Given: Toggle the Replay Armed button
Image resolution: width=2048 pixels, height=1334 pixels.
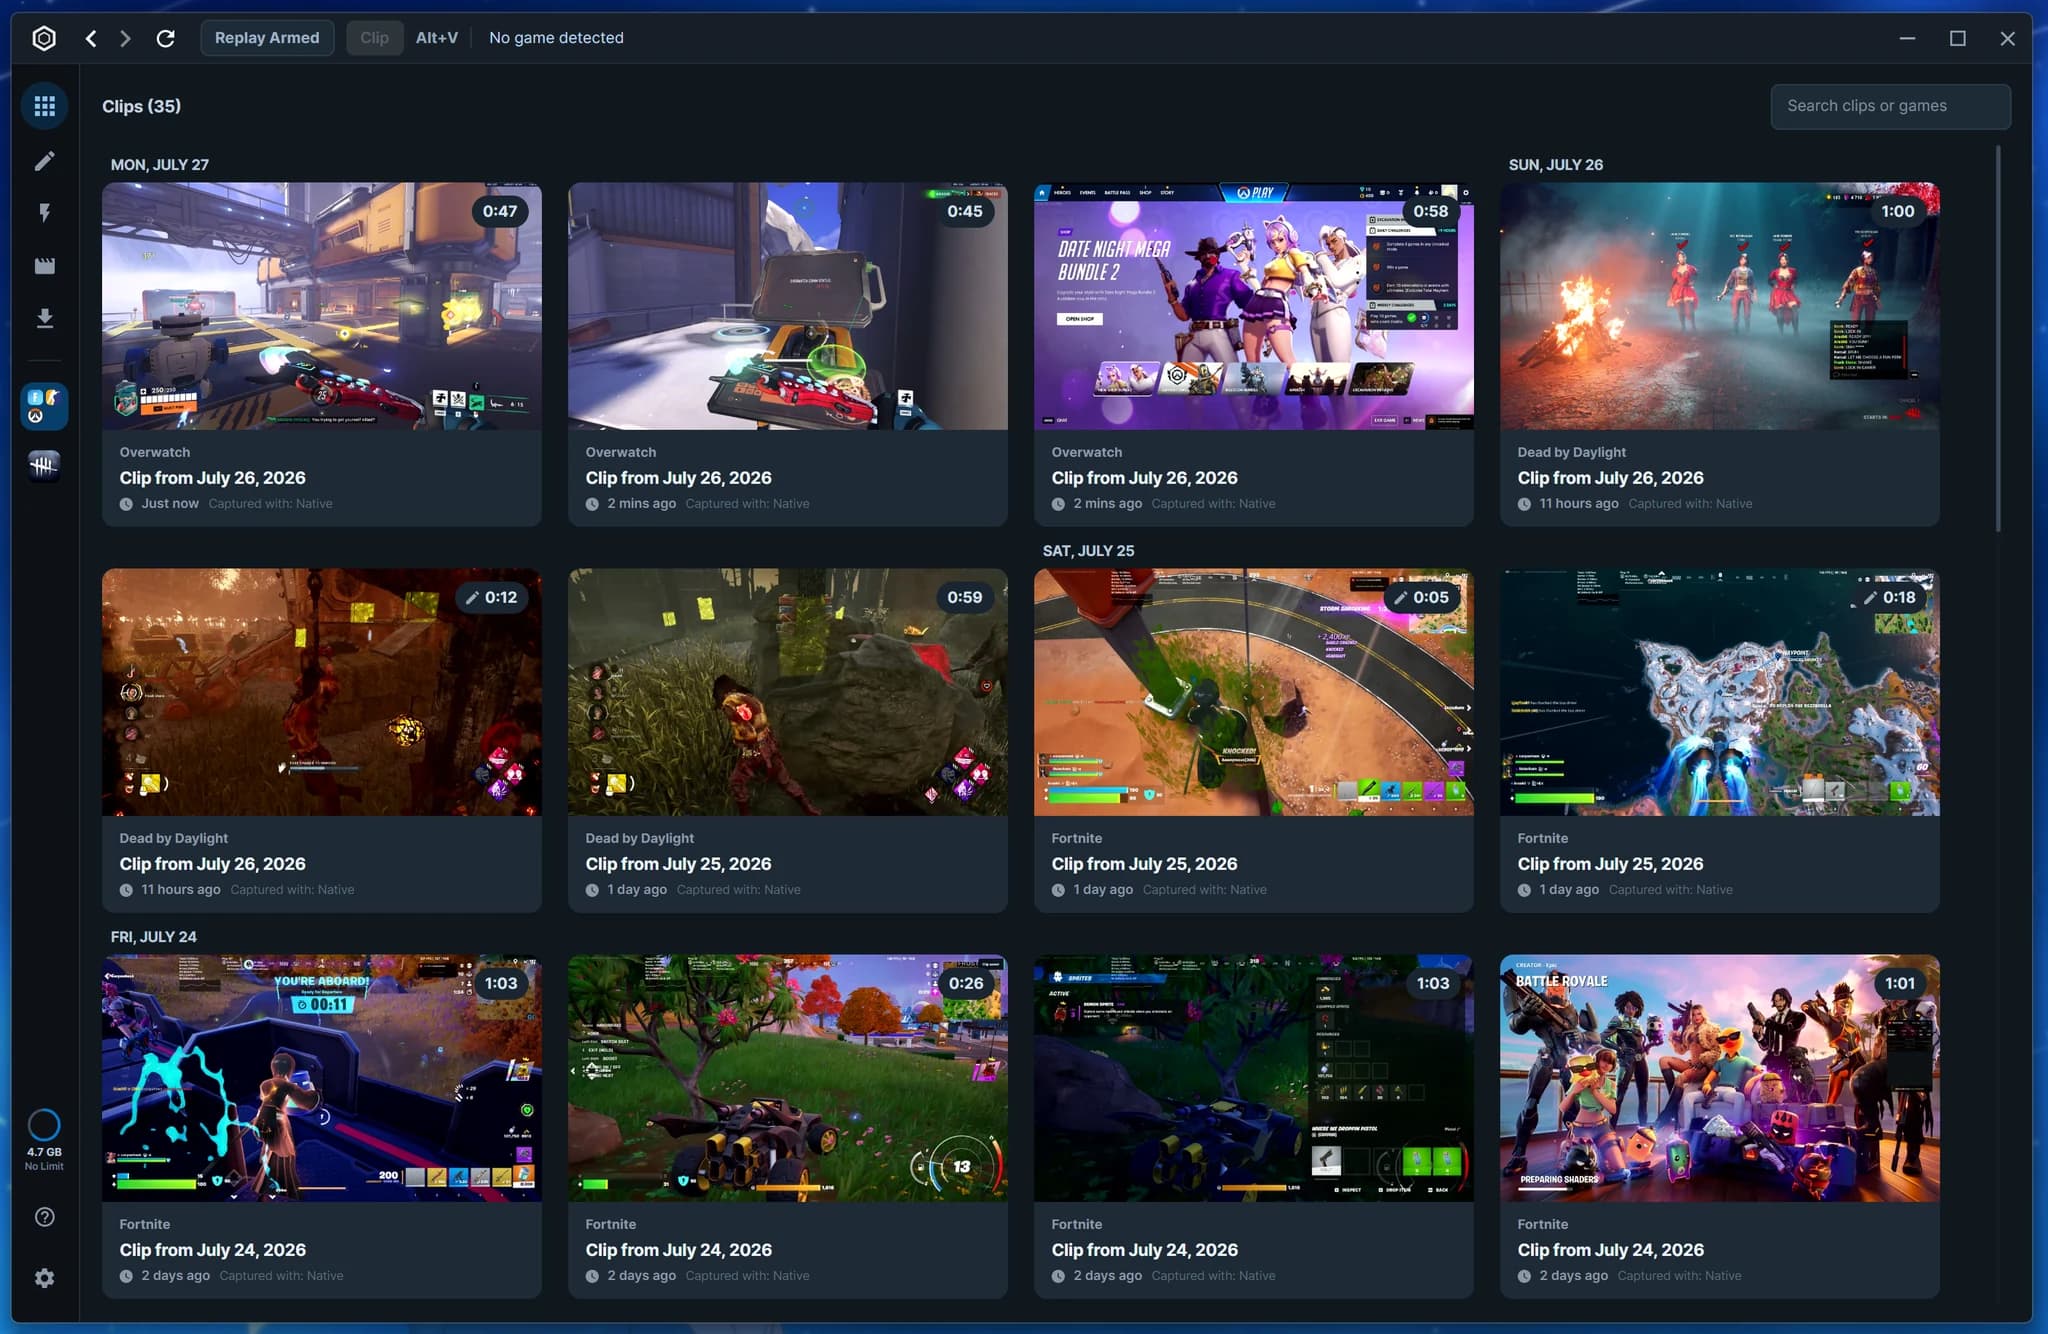Looking at the screenshot, I should coord(267,38).
